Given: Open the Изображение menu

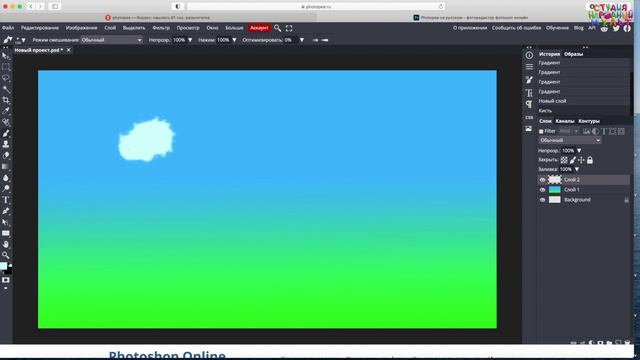Looking at the screenshot, I should click(x=81, y=28).
